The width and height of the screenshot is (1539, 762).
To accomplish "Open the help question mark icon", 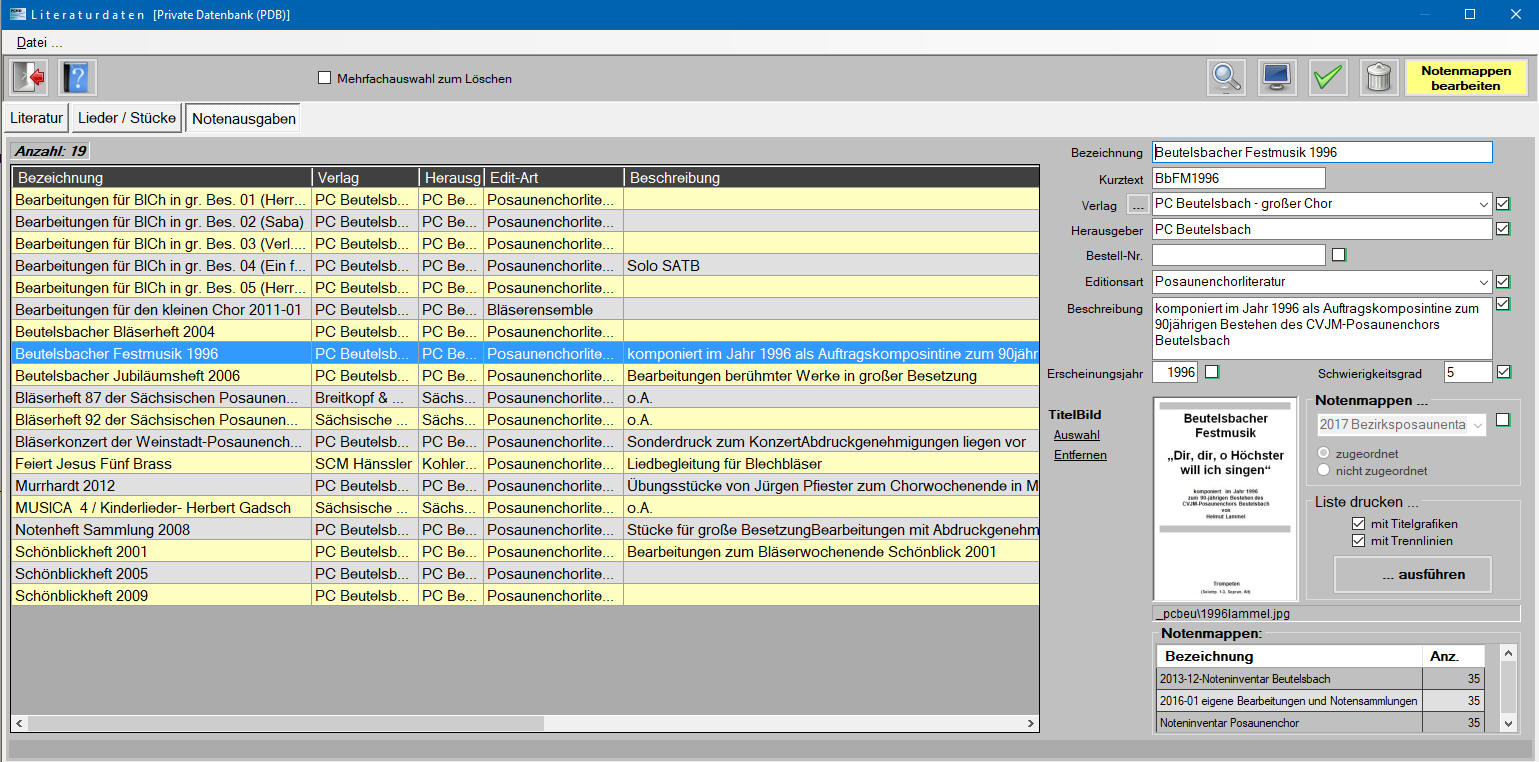I will [x=78, y=77].
